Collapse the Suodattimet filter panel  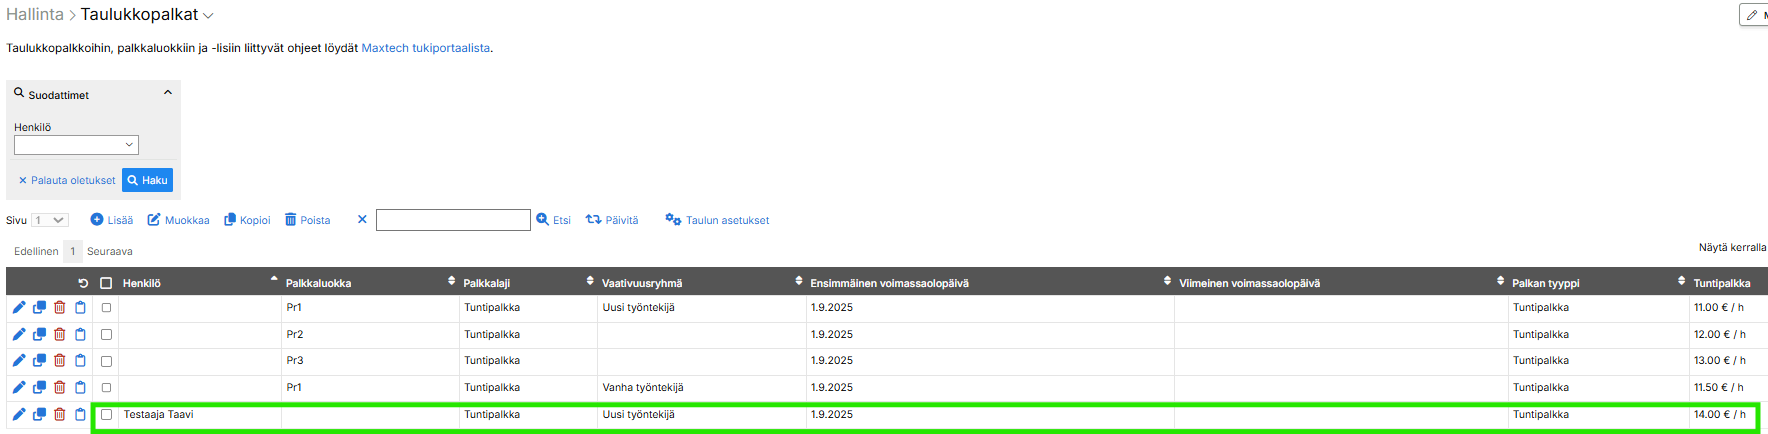(x=167, y=93)
